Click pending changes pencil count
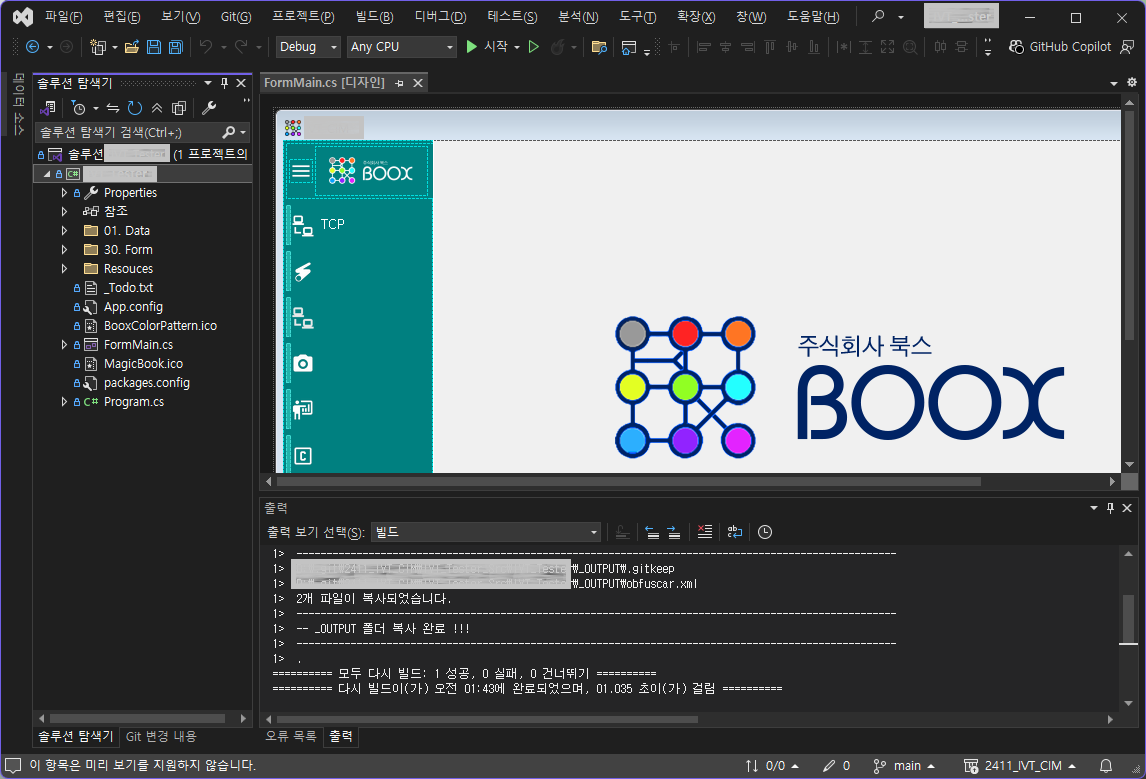This screenshot has width=1146, height=779. click(836, 766)
